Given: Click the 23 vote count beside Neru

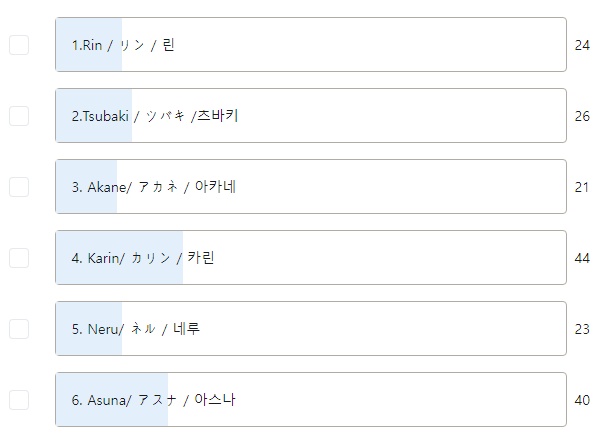Looking at the screenshot, I should point(583,329).
